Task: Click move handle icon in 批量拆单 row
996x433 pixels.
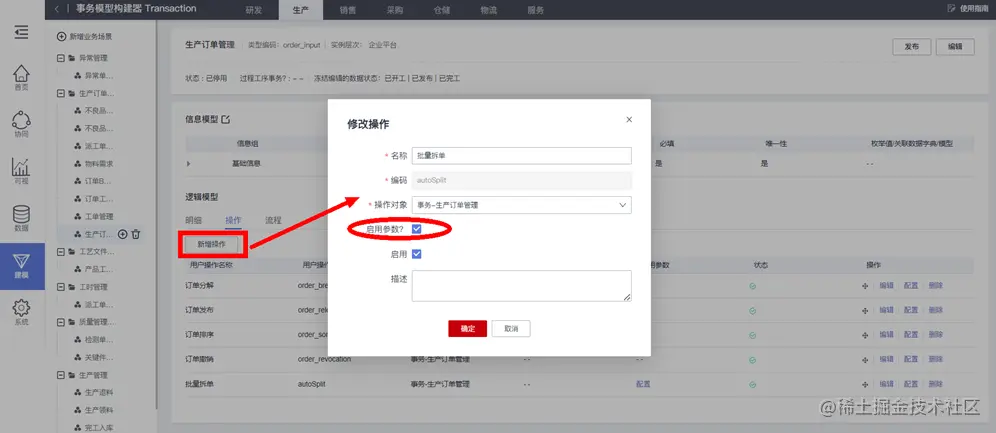Action: click(x=865, y=384)
